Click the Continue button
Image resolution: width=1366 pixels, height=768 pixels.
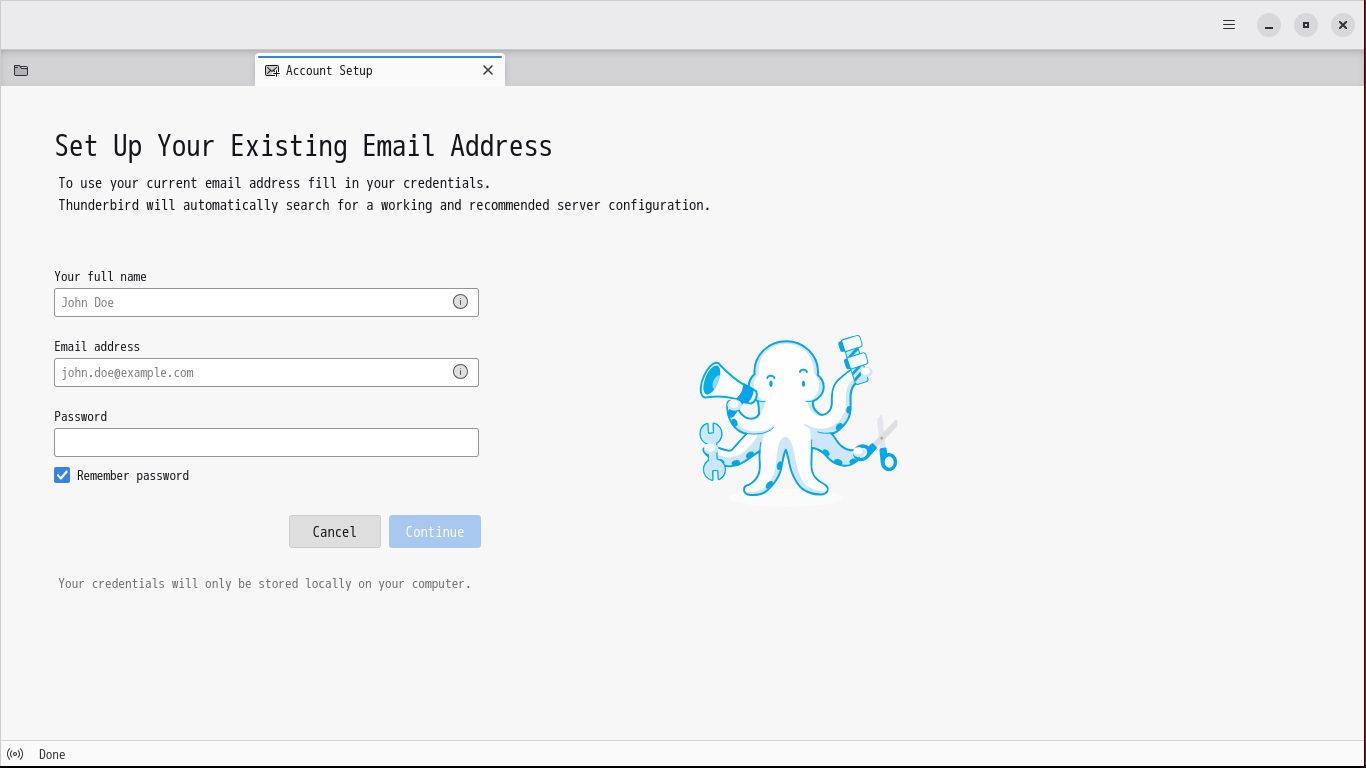(x=435, y=532)
